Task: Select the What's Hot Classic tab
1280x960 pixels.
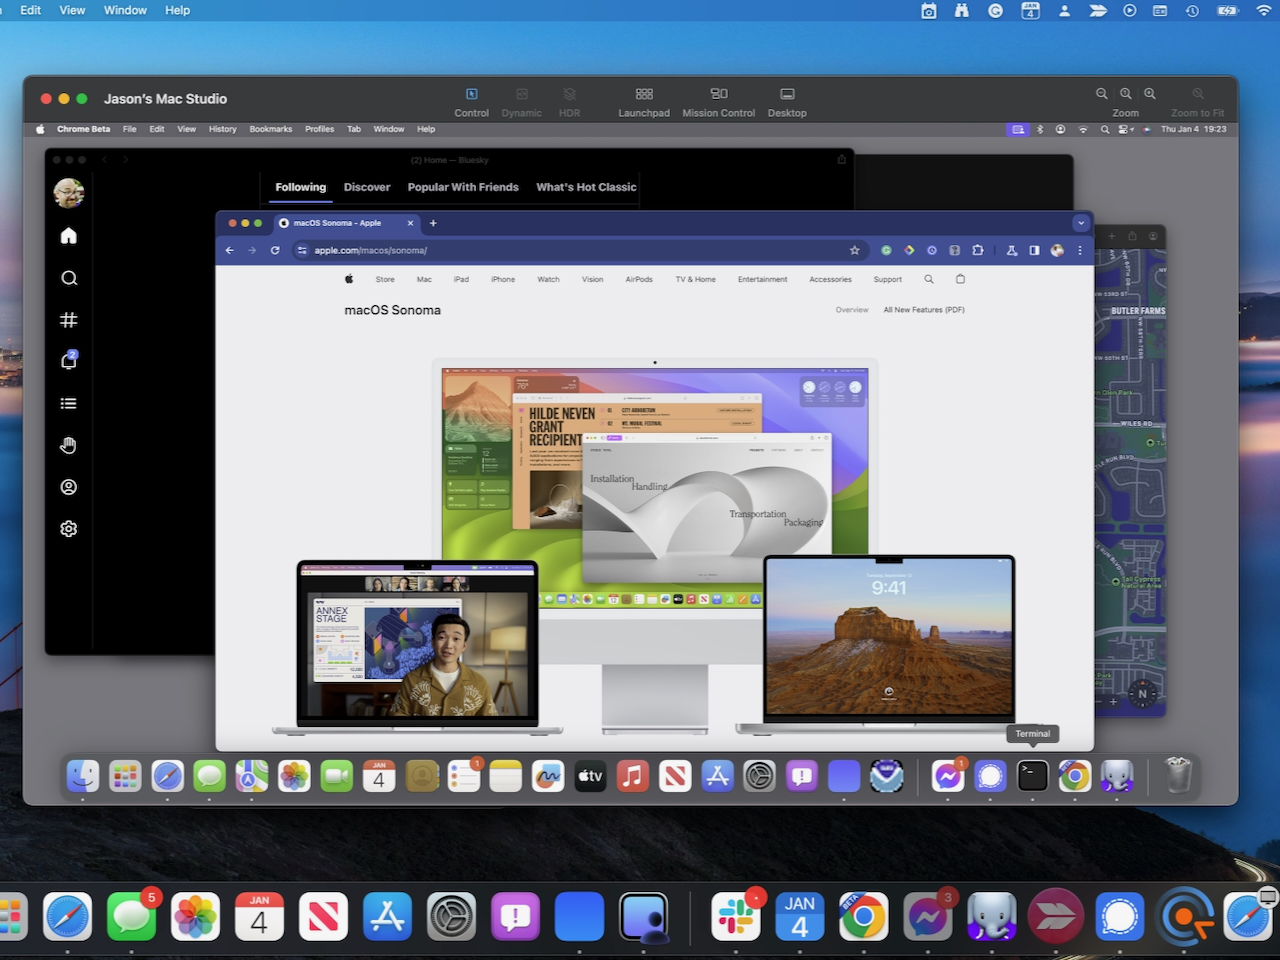Action: [586, 187]
